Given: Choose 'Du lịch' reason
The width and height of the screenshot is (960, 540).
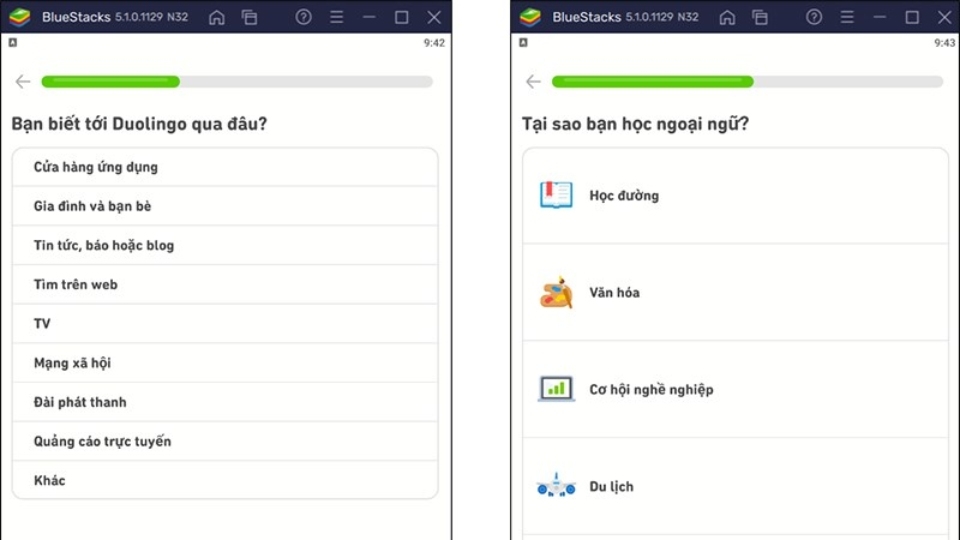Looking at the screenshot, I should (735, 487).
